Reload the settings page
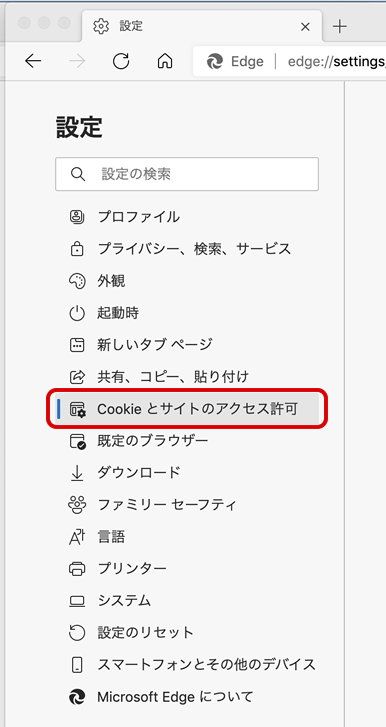386x727 pixels. pos(121,61)
